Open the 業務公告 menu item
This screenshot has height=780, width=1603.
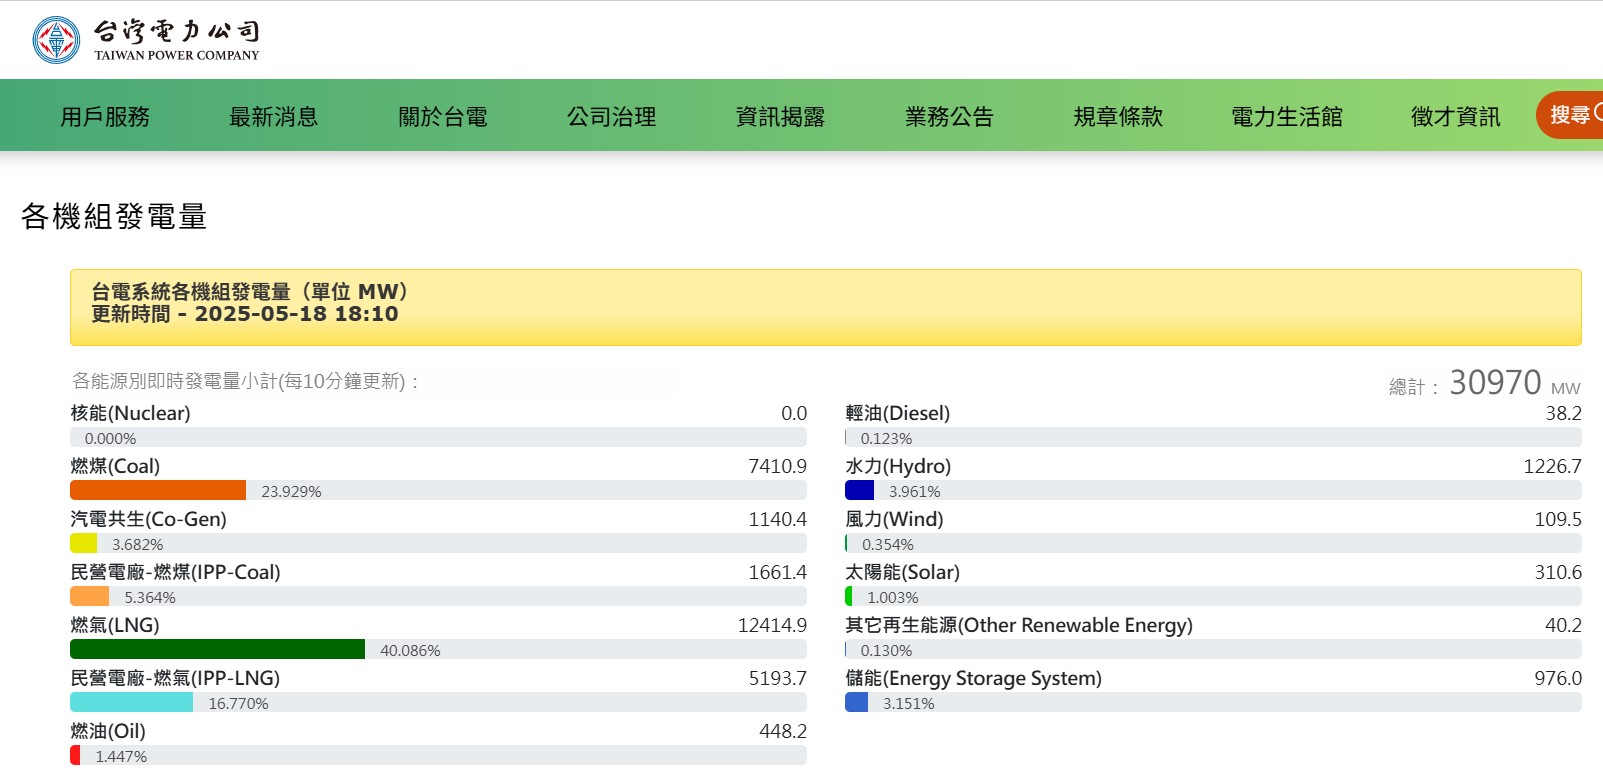tap(950, 117)
